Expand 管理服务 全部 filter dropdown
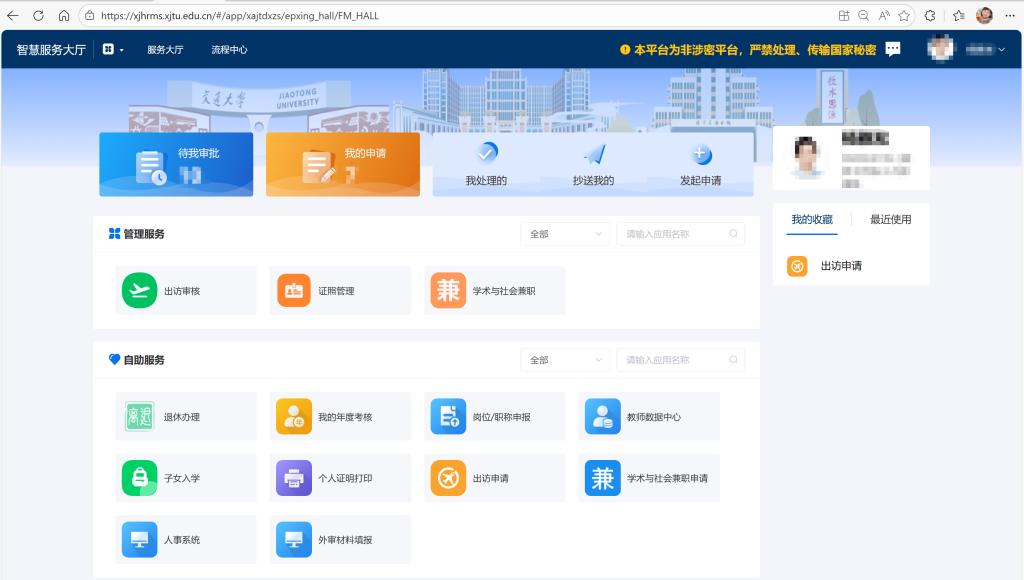 coord(565,234)
